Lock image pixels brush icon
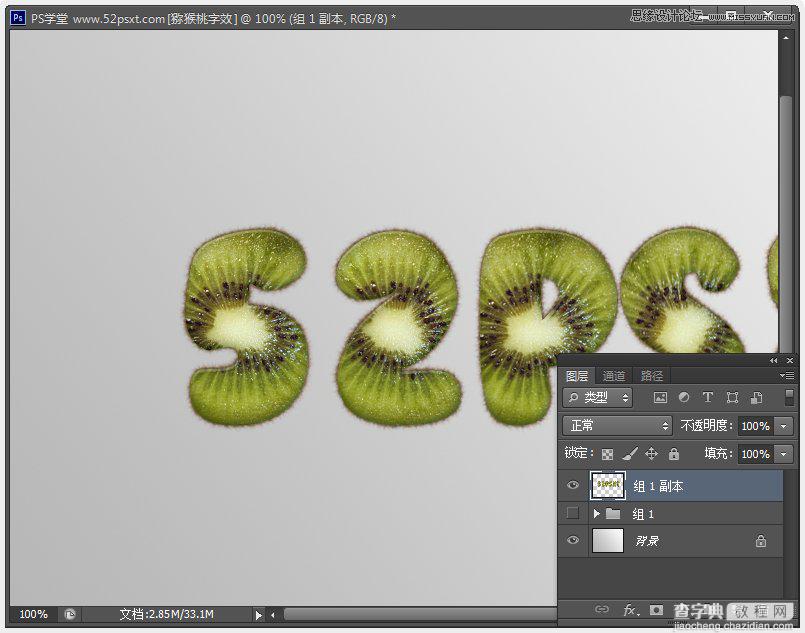This screenshot has width=805, height=633. (x=629, y=454)
